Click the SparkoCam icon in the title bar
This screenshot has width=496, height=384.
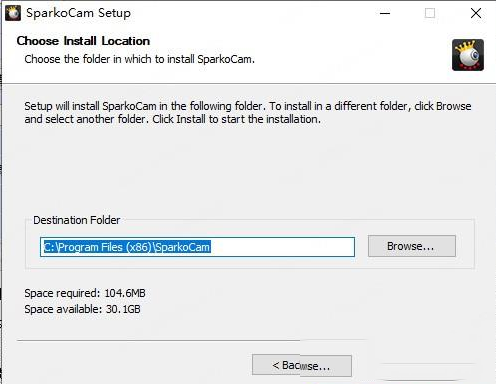(x=13, y=13)
